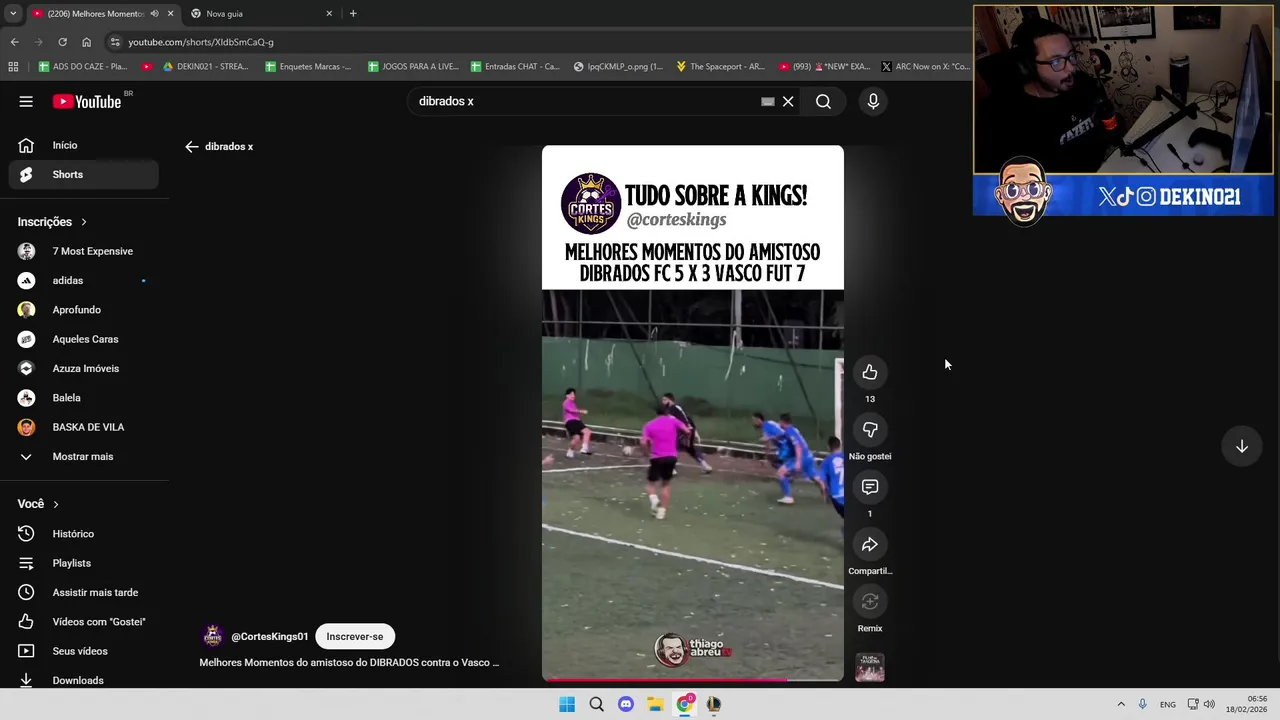Go to browser home page
1280x720 pixels.
tap(86, 42)
